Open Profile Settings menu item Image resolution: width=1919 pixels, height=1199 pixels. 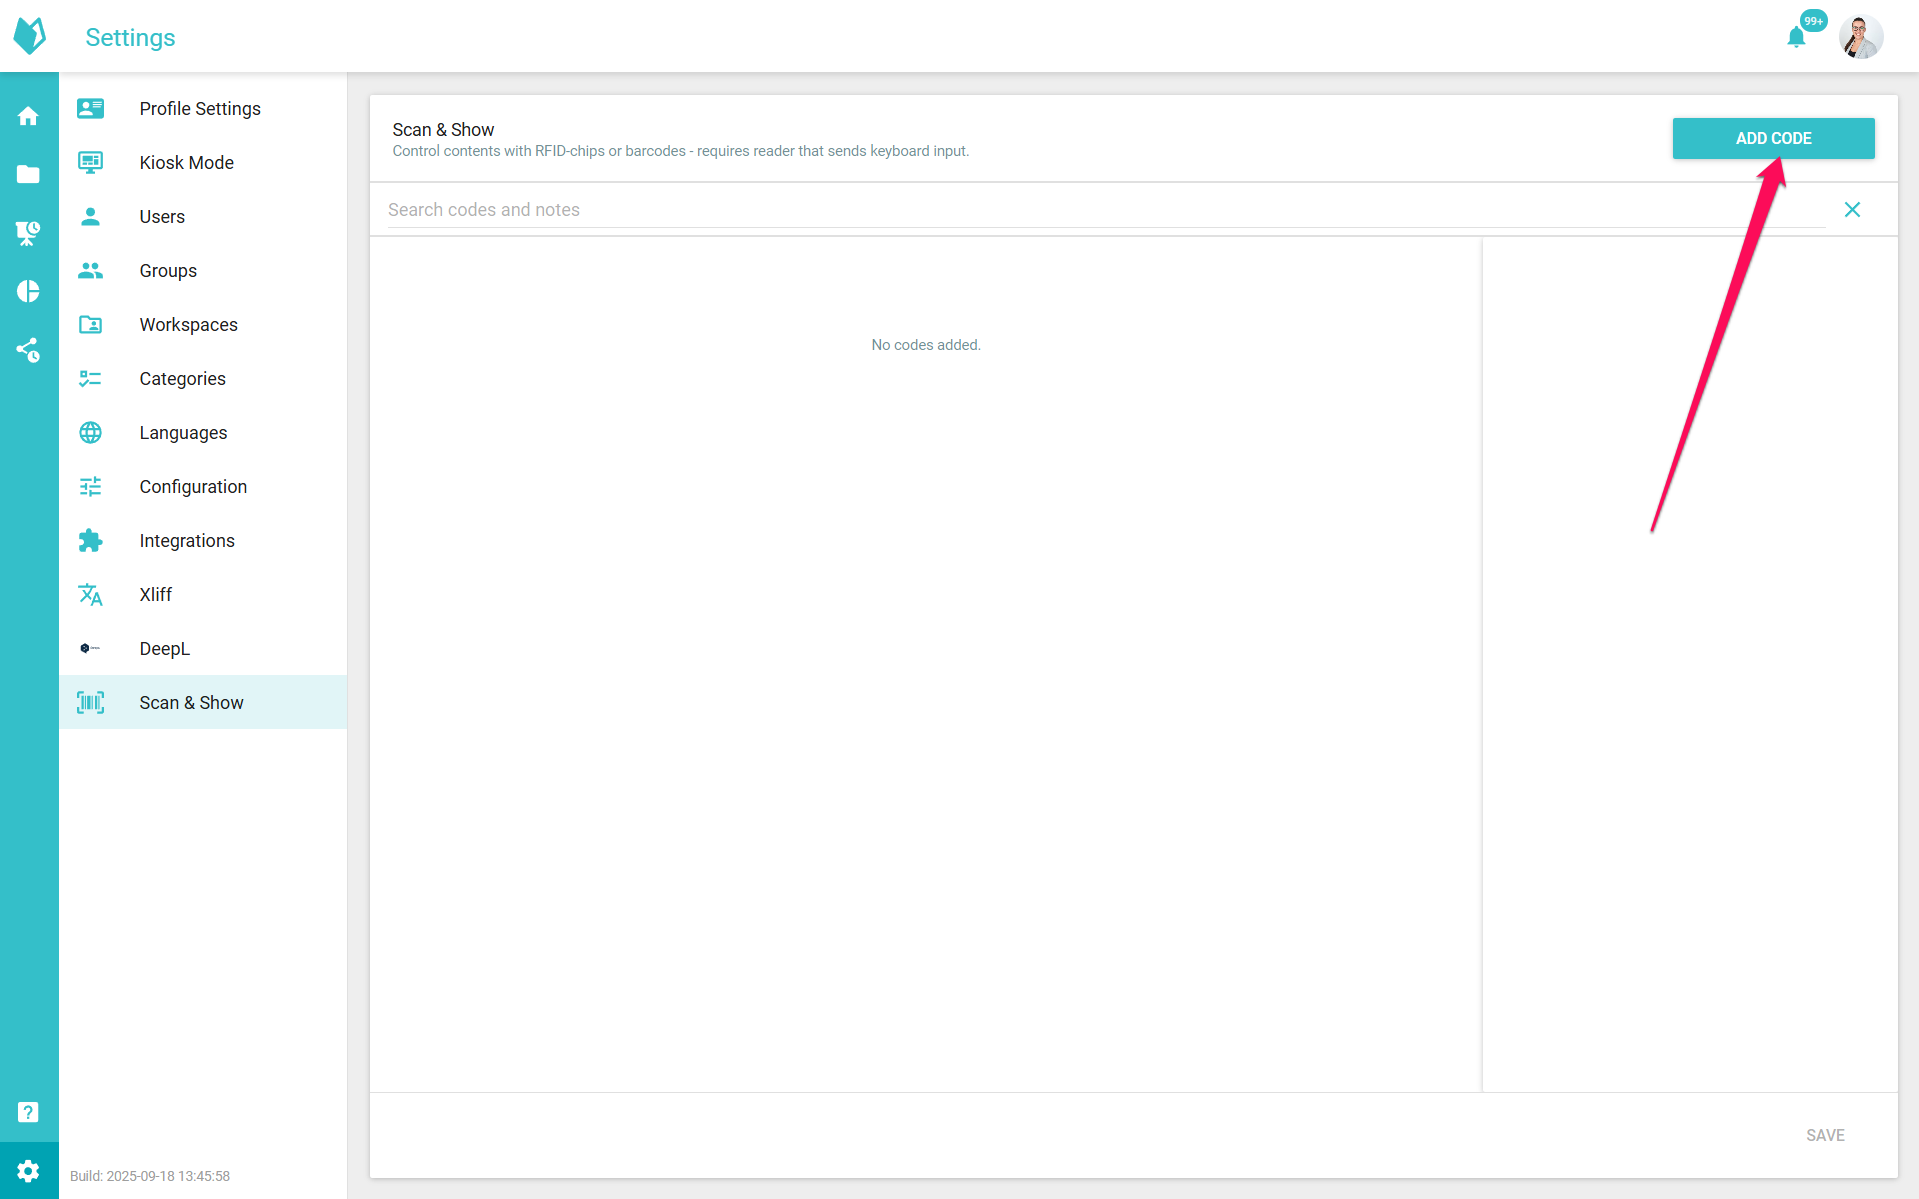200,108
